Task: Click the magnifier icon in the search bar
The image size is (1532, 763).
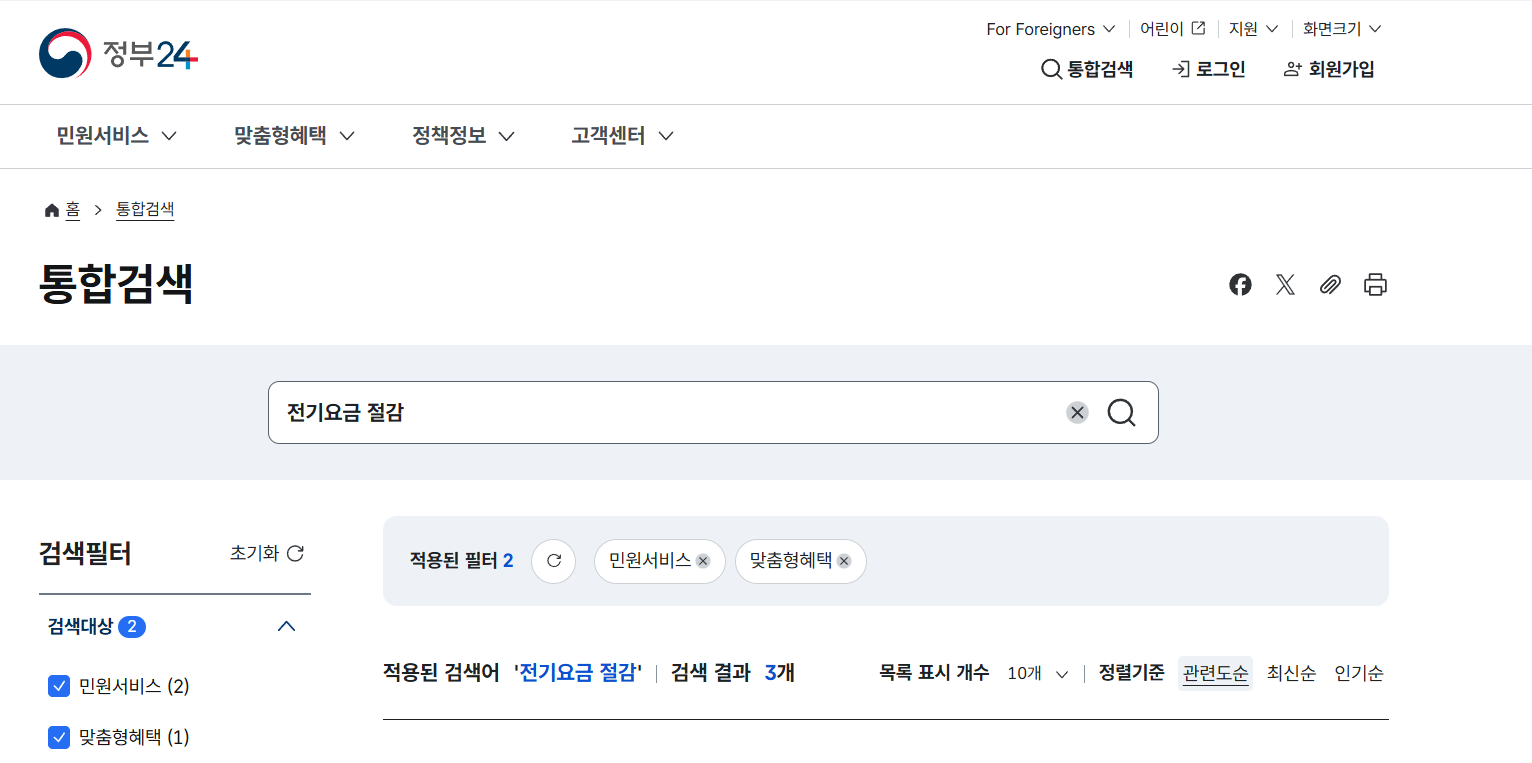Action: 1121,412
